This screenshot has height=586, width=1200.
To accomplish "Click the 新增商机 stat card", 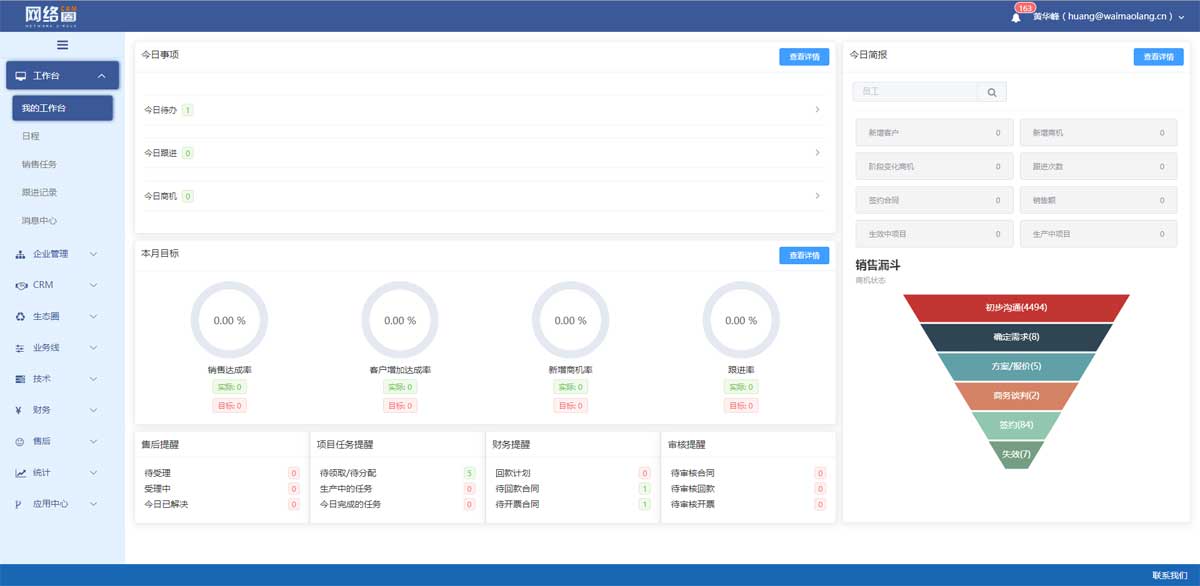I will click(x=1098, y=133).
